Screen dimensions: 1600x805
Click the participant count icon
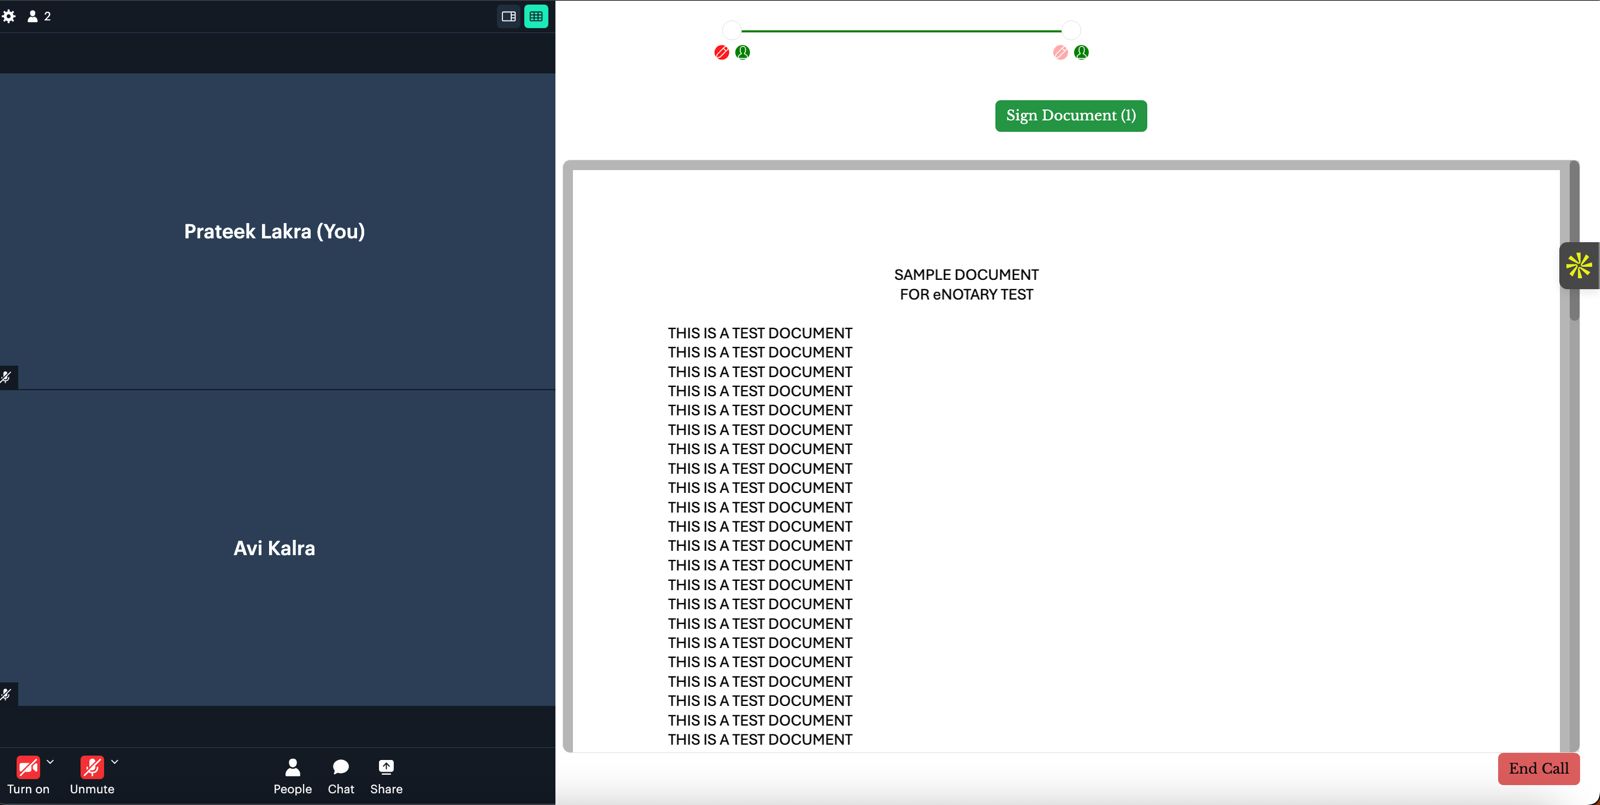[x=38, y=16]
